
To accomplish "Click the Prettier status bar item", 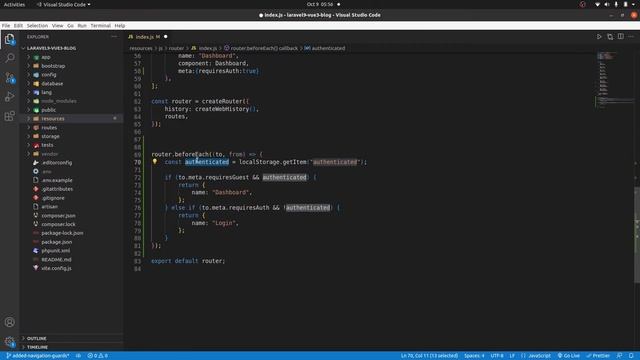I will 598,356.
